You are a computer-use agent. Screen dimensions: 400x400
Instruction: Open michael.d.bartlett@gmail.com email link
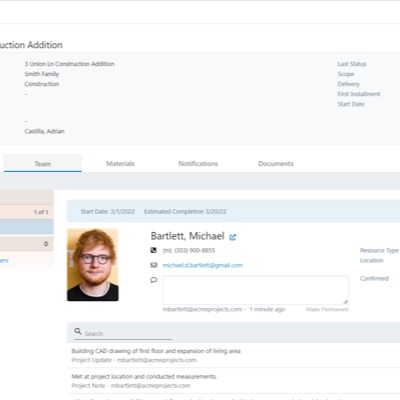[x=203, y=265]
